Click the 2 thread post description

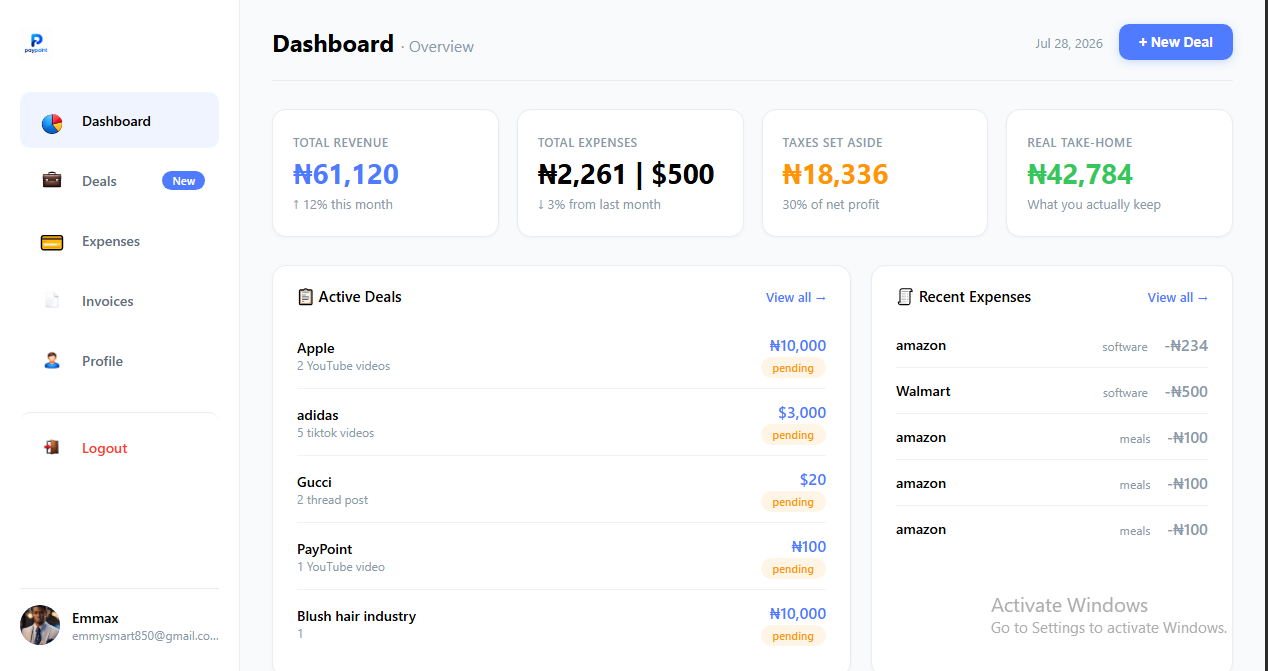click(x=332, y=500)
